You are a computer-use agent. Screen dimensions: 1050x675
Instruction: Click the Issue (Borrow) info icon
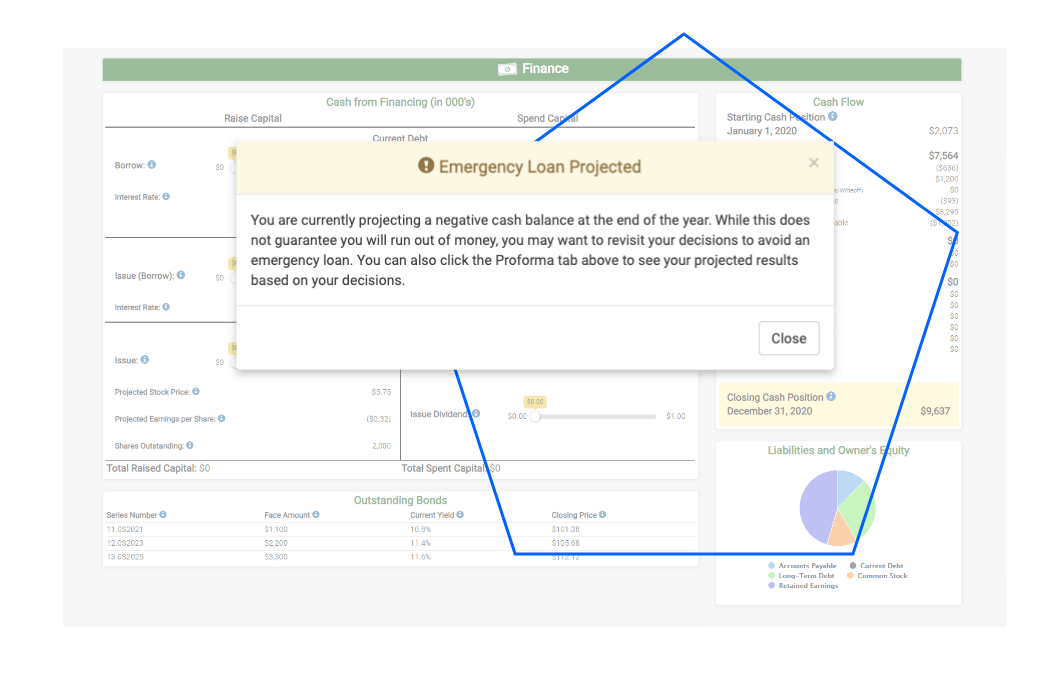[x=180, y=276]
